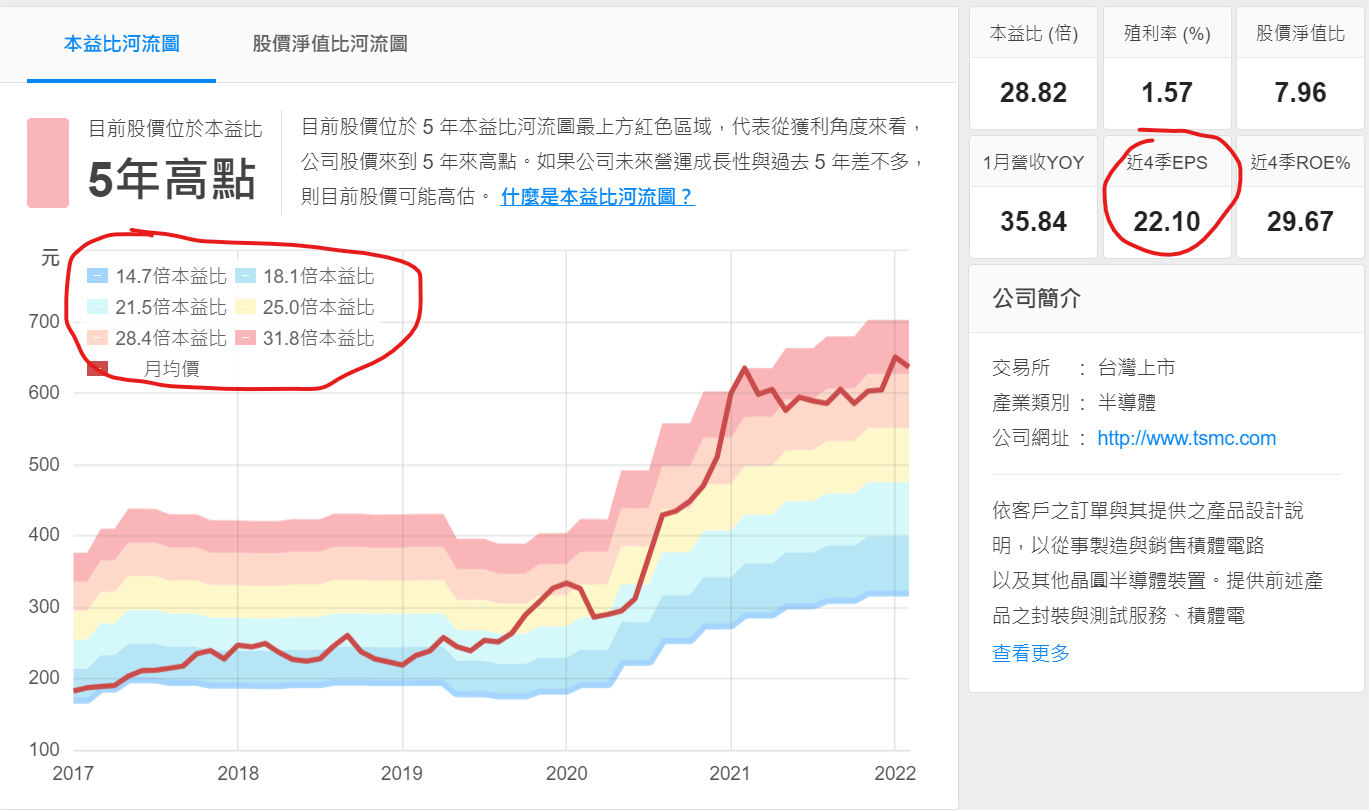This screenshot has width=1369, height=810.
Task: Click the 400 y-axis label
Action: (45, 536)
